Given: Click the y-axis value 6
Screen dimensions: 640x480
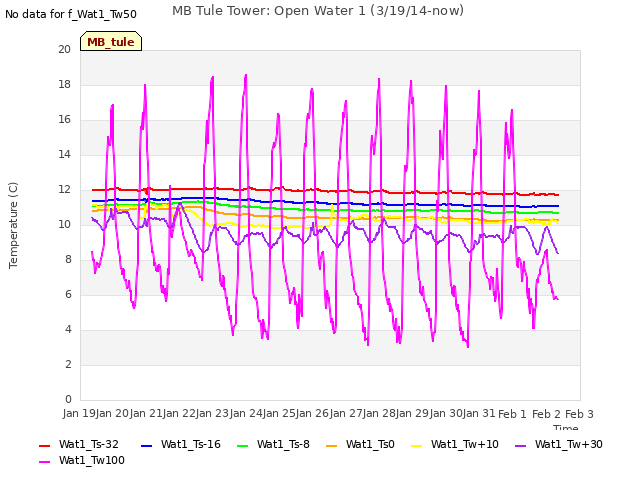Looking at the screenshot, I should (x=68, y=294).
